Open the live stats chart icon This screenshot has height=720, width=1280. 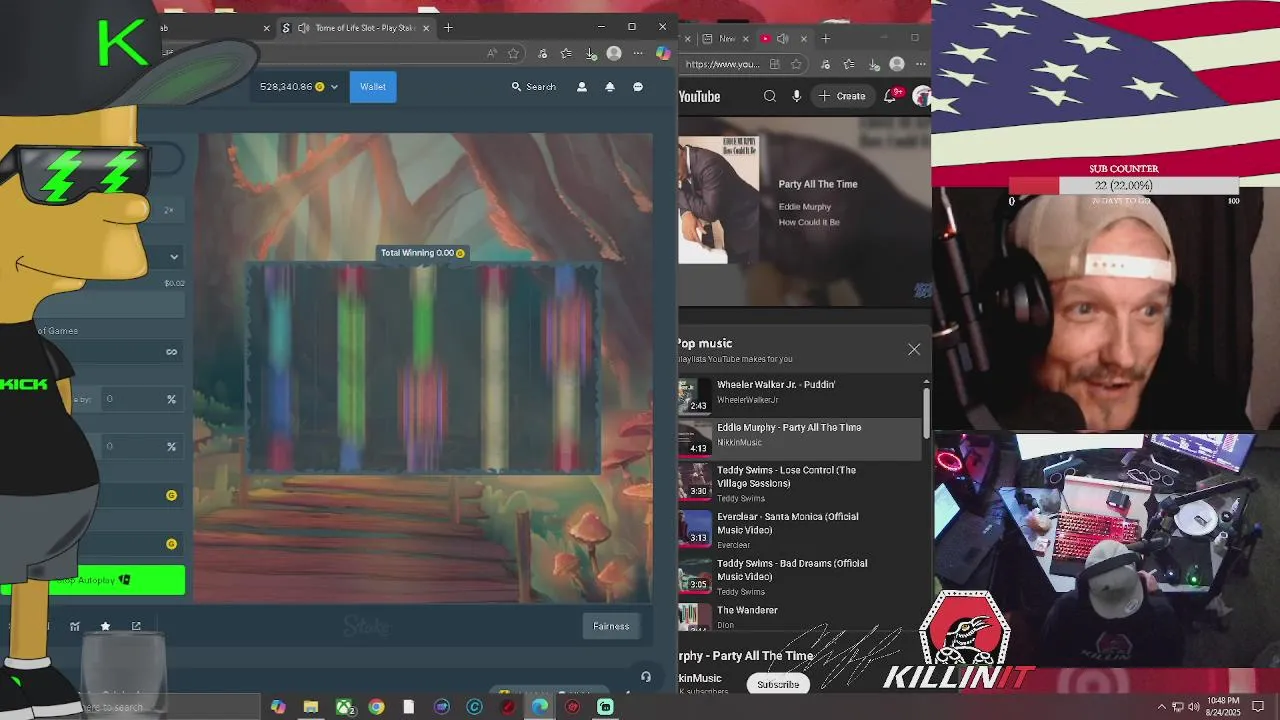[75, 626]
